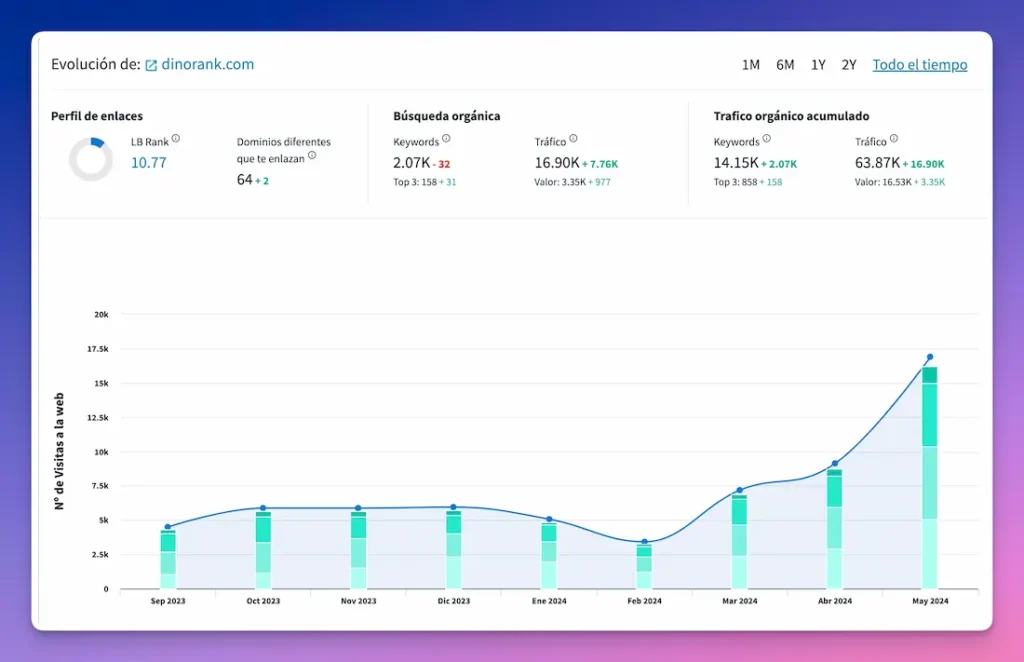The image size is (1024, 662).
Task: Open Tráfico info icon under Búsqueda orgánica
Action: click(573, 140)
